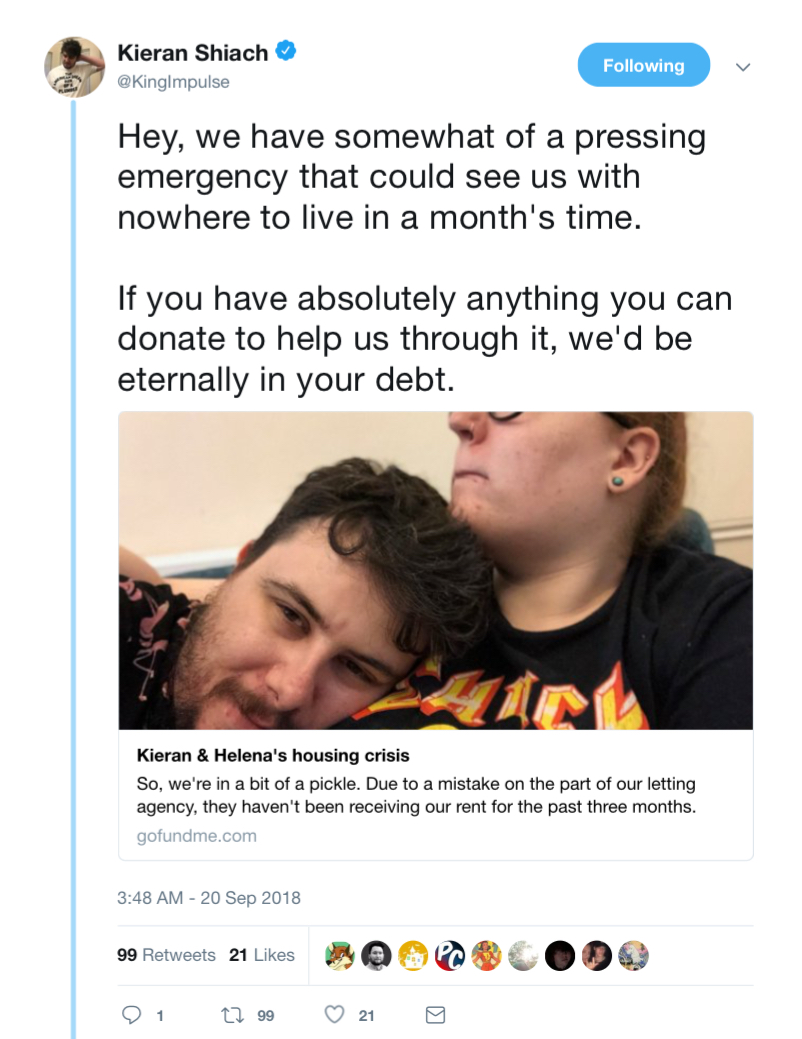Open the yellow castle liker avatar

[x=413, y=956]
